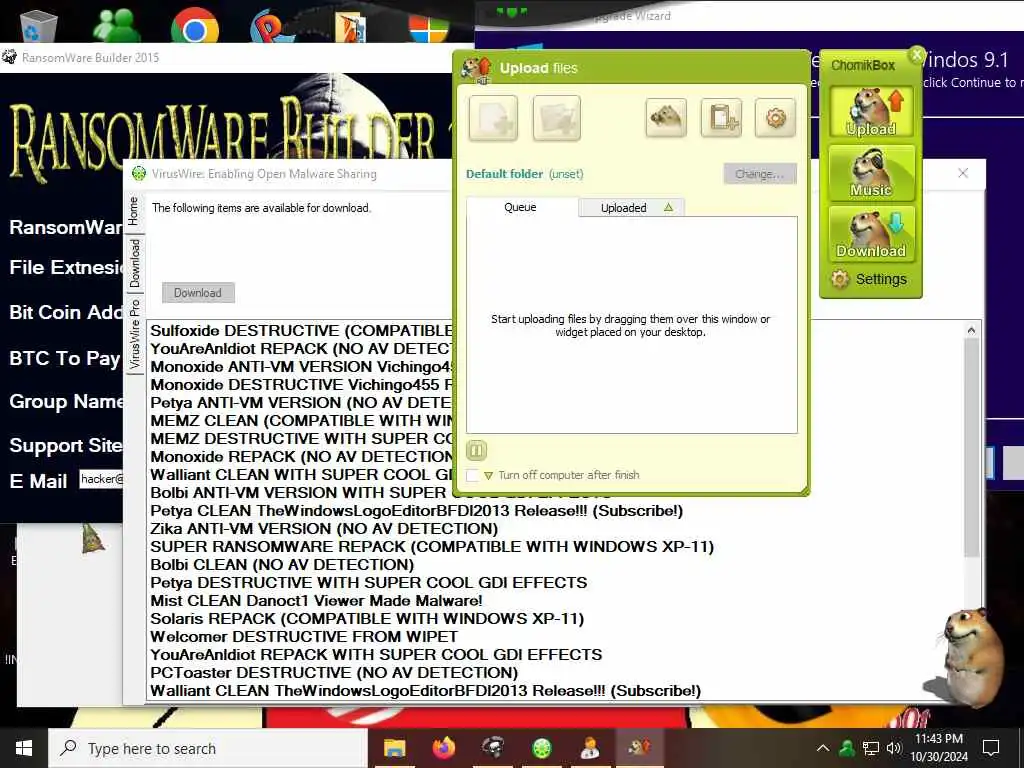This screenshot has width=1024, height=768.
Task: Click the Upload files title hamster icon
Action: pyautogui.click(x=476, y=69)
